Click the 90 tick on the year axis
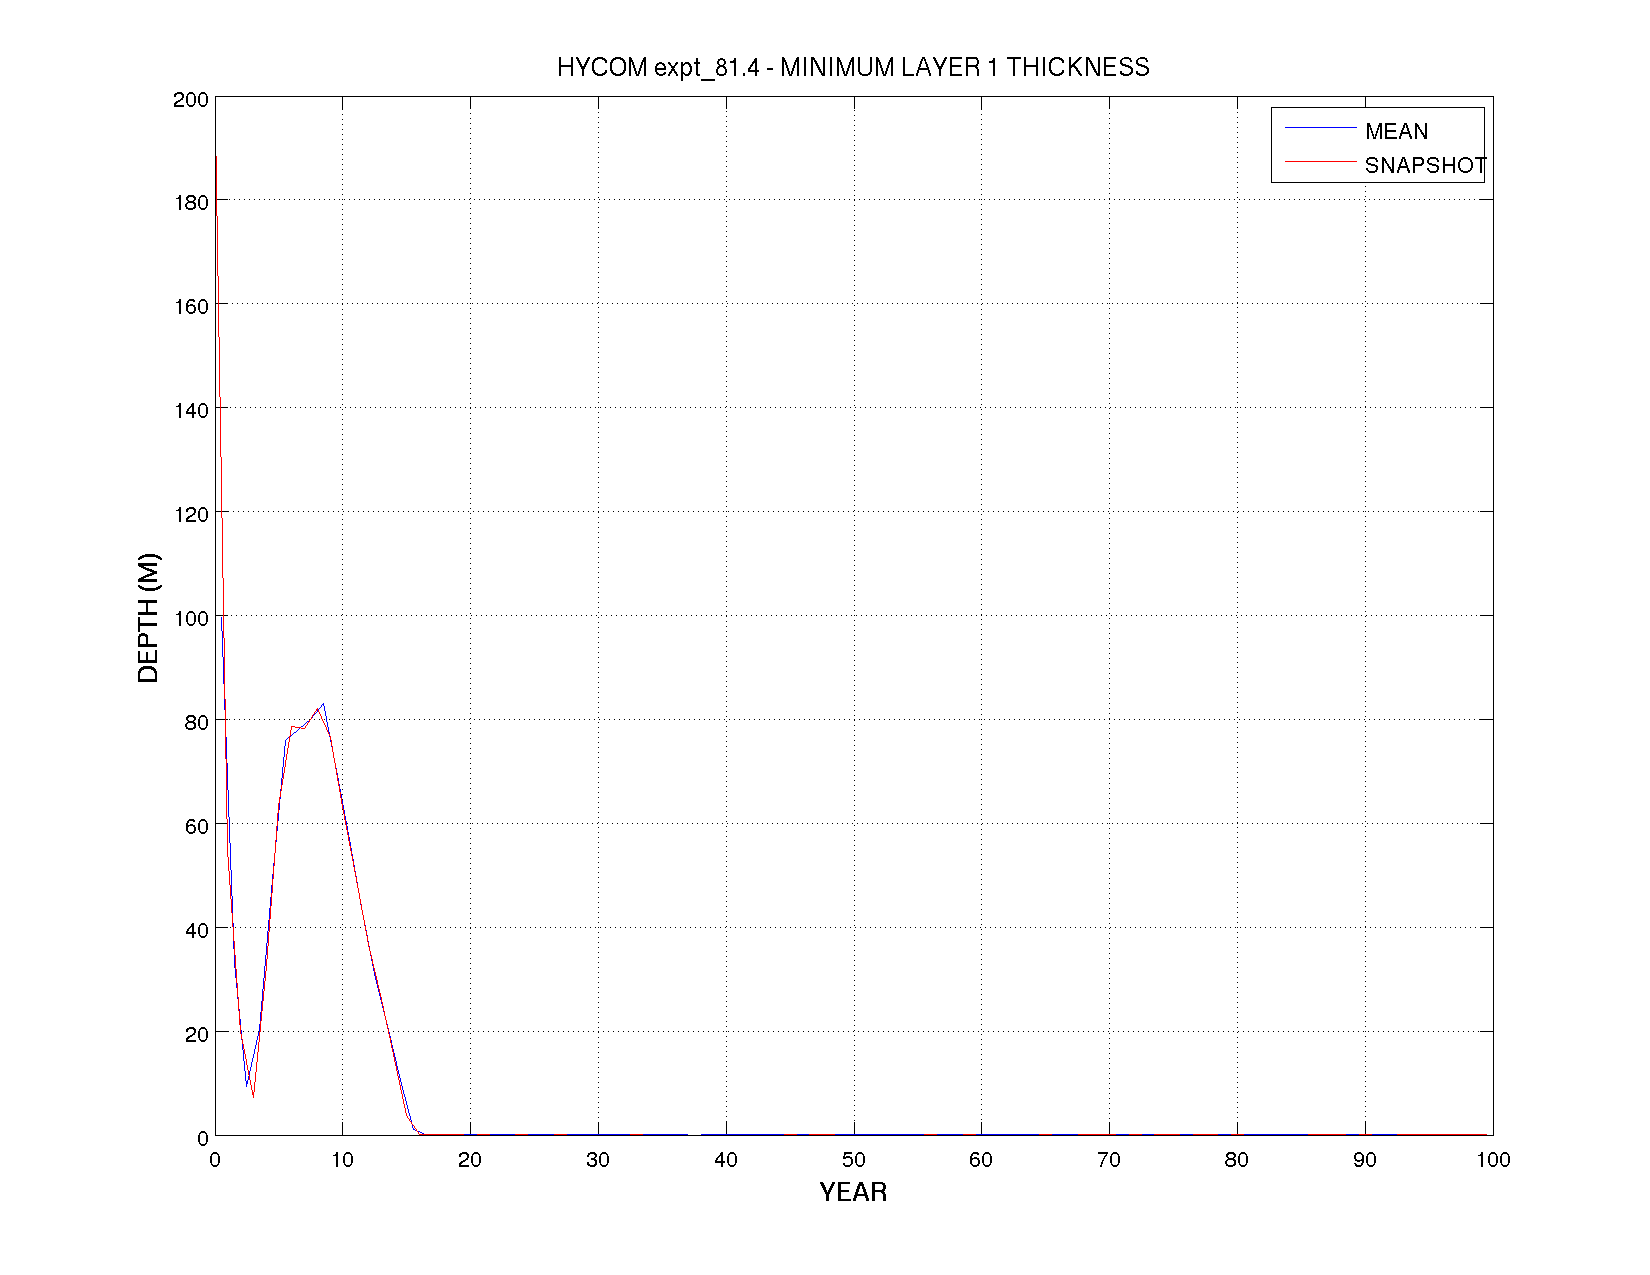1650x1275 pixels. (1364, 1160)
